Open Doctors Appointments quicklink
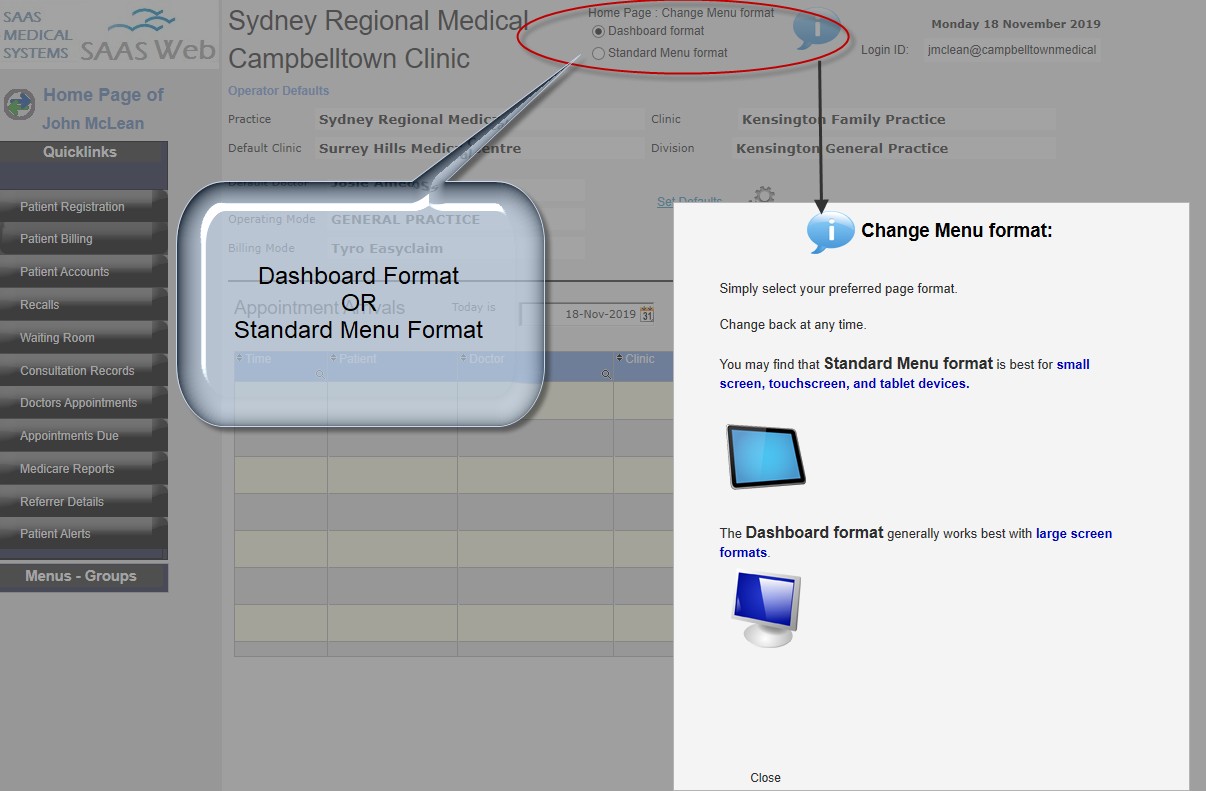The height and width of the screenshot is (791, 1206). pyautogui.click(x=84, y=403)
